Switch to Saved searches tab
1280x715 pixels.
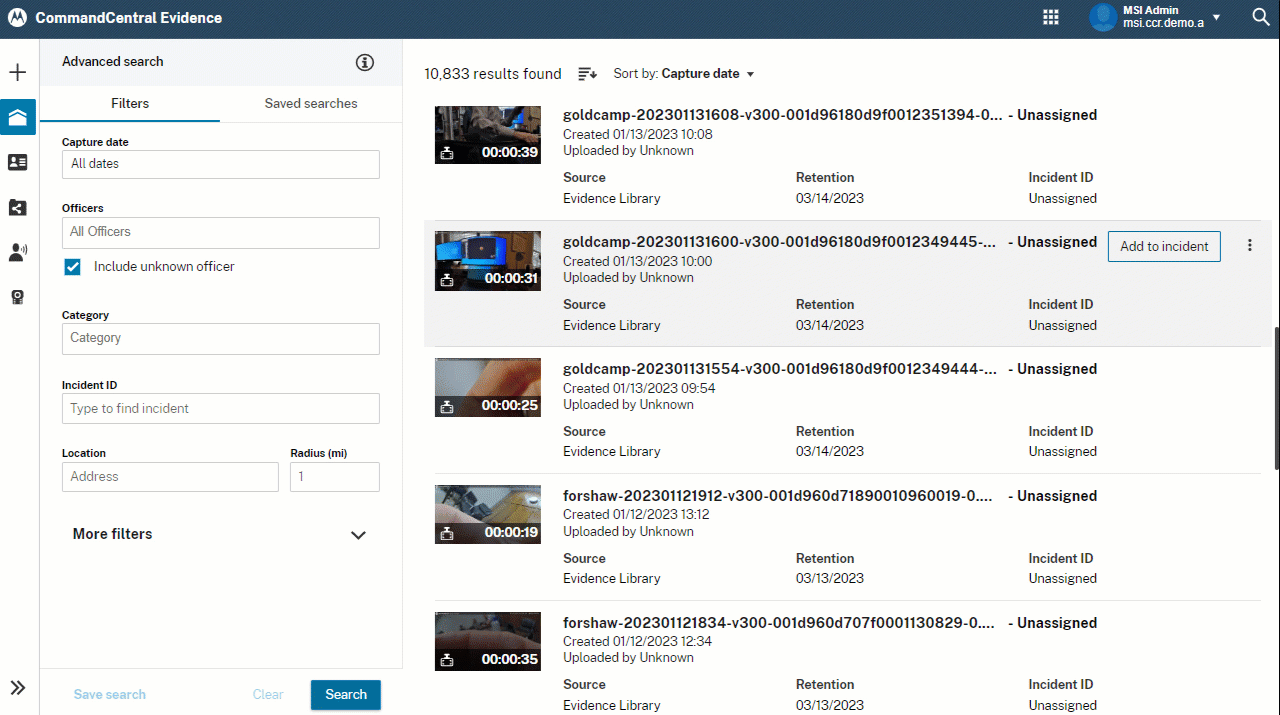pos(310,103)
